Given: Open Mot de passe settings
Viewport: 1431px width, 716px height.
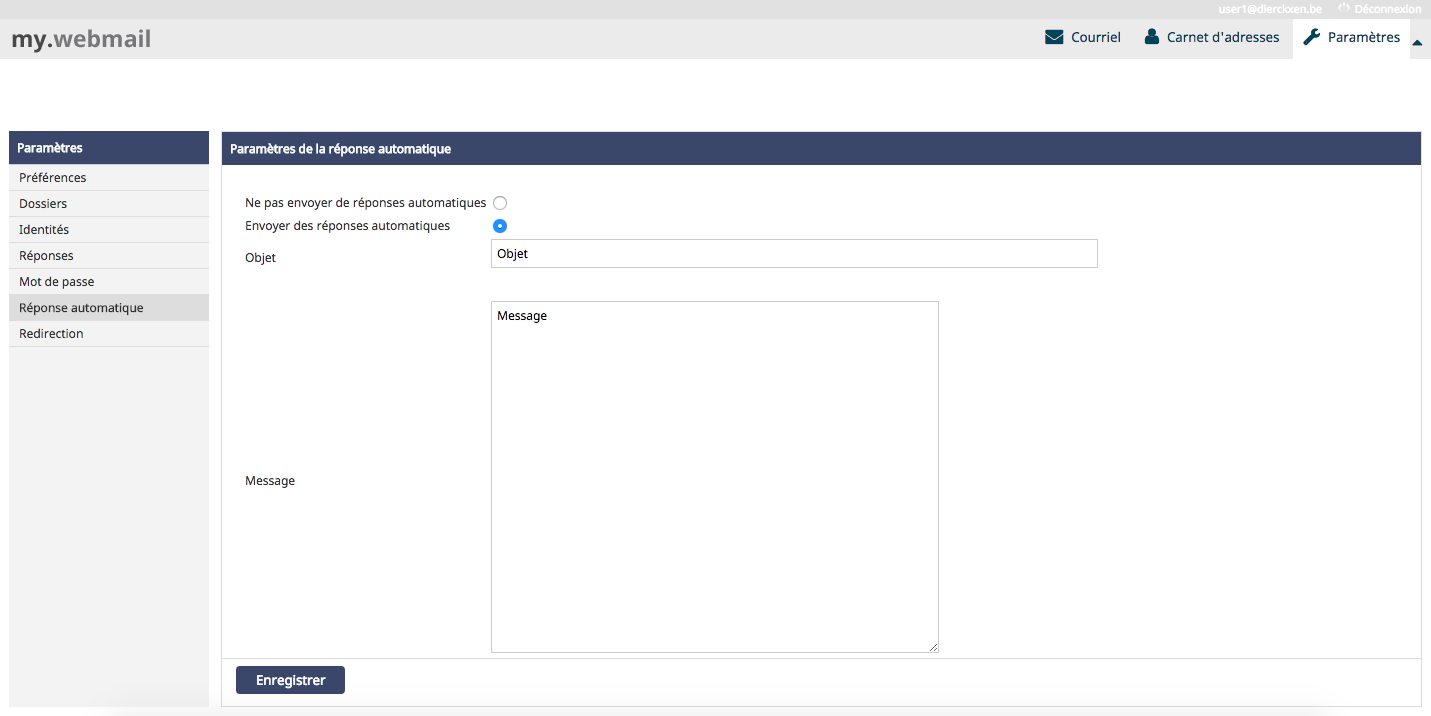Looking at the screenshot, I should [x=57, y=282].
